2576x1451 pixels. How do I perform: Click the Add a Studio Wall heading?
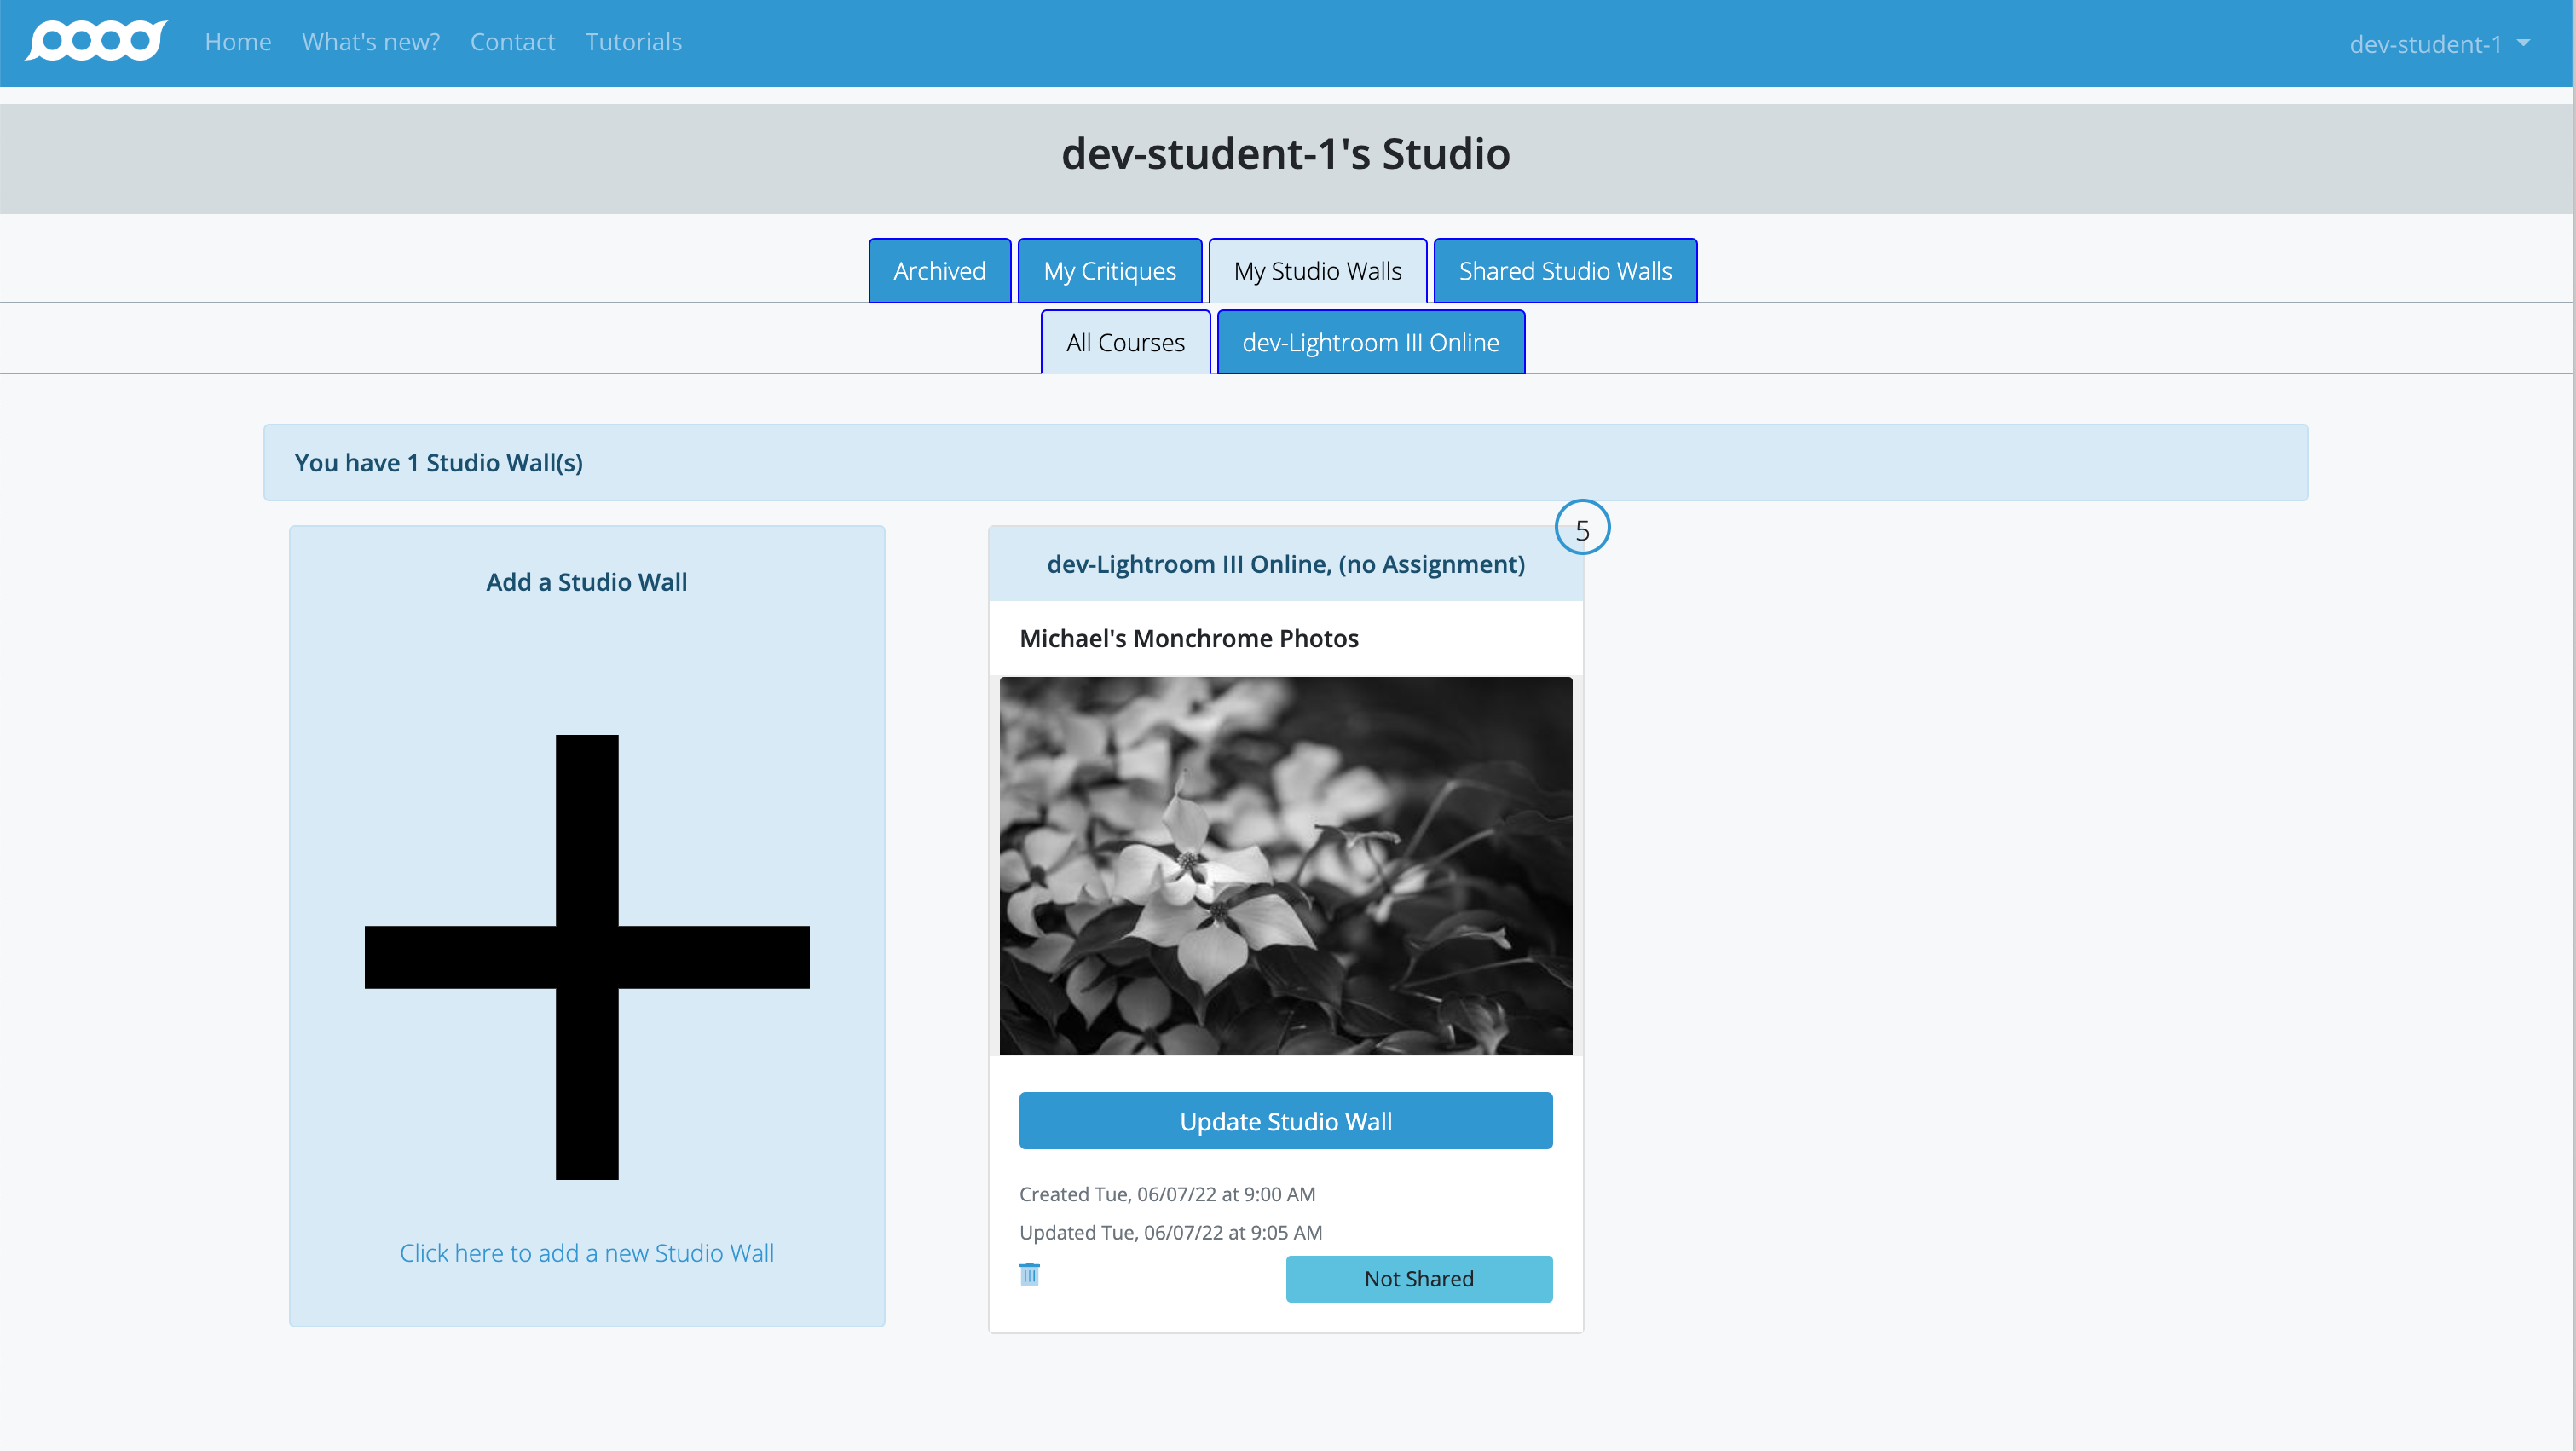click(x=587, y=581)
